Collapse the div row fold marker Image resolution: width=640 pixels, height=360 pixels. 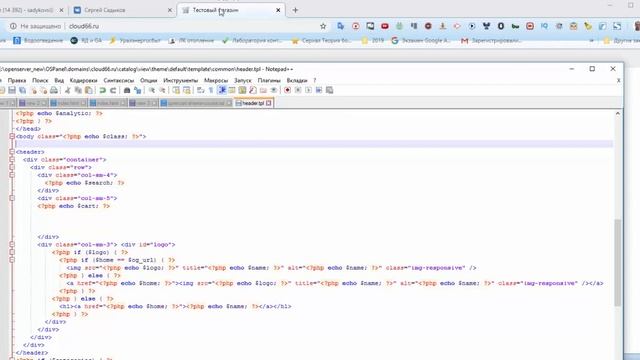12,167
